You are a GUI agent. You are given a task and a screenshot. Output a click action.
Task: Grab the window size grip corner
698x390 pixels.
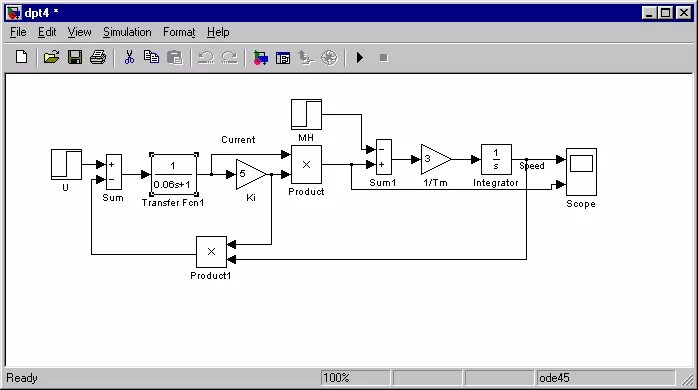[x=687, y=379]
